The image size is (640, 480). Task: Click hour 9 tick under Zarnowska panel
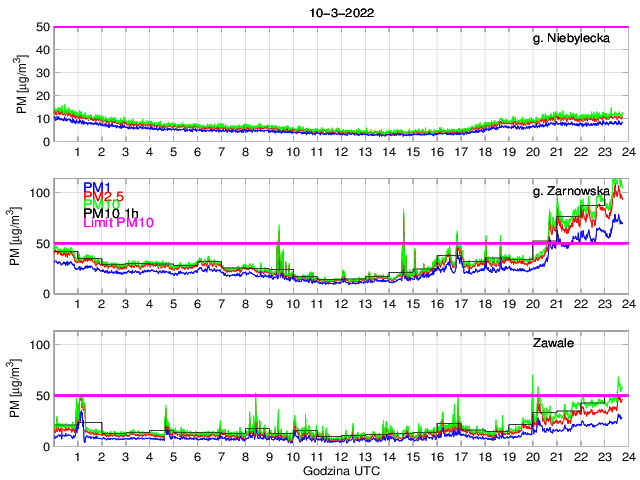(269, 304)
